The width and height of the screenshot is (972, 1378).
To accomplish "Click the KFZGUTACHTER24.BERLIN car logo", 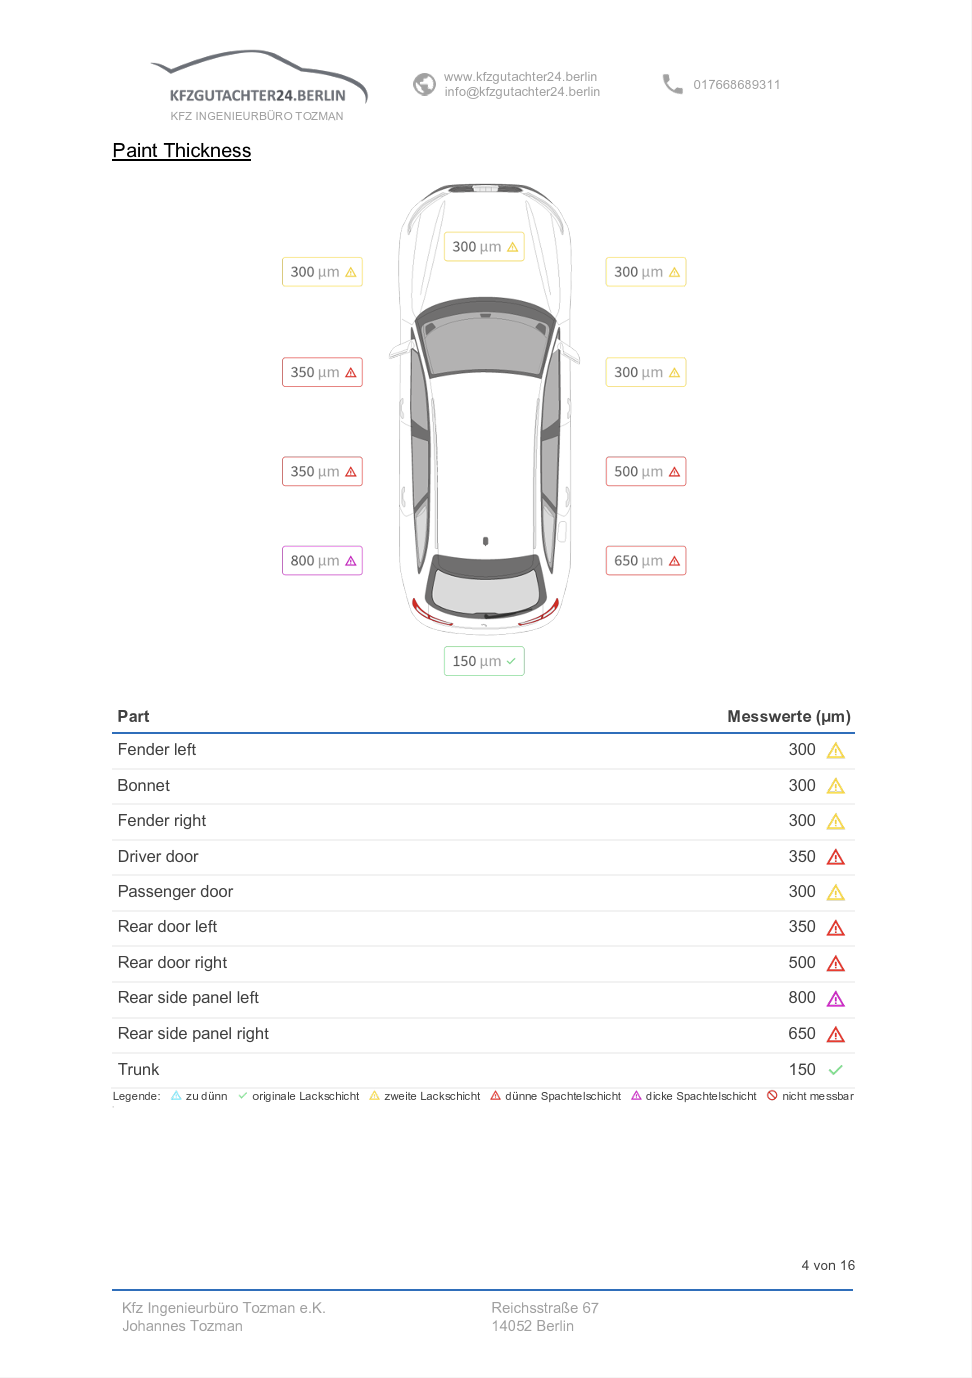I will click(258, 86).
